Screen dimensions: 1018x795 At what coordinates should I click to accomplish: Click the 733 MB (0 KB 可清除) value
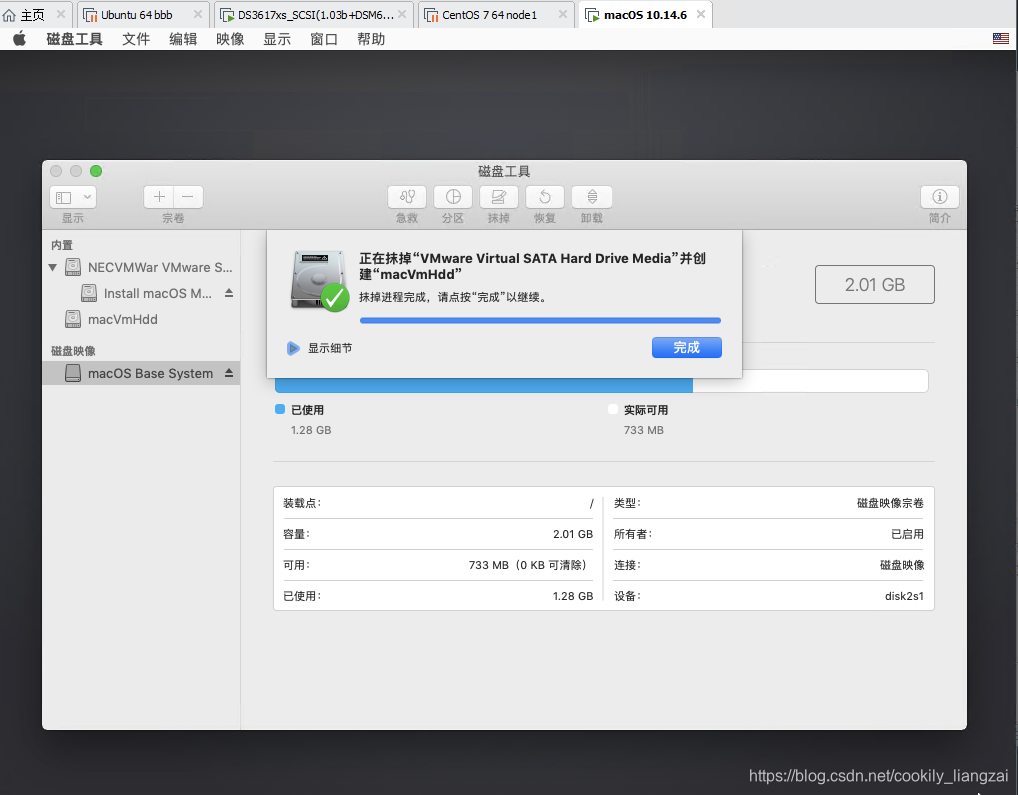point(530,565)
